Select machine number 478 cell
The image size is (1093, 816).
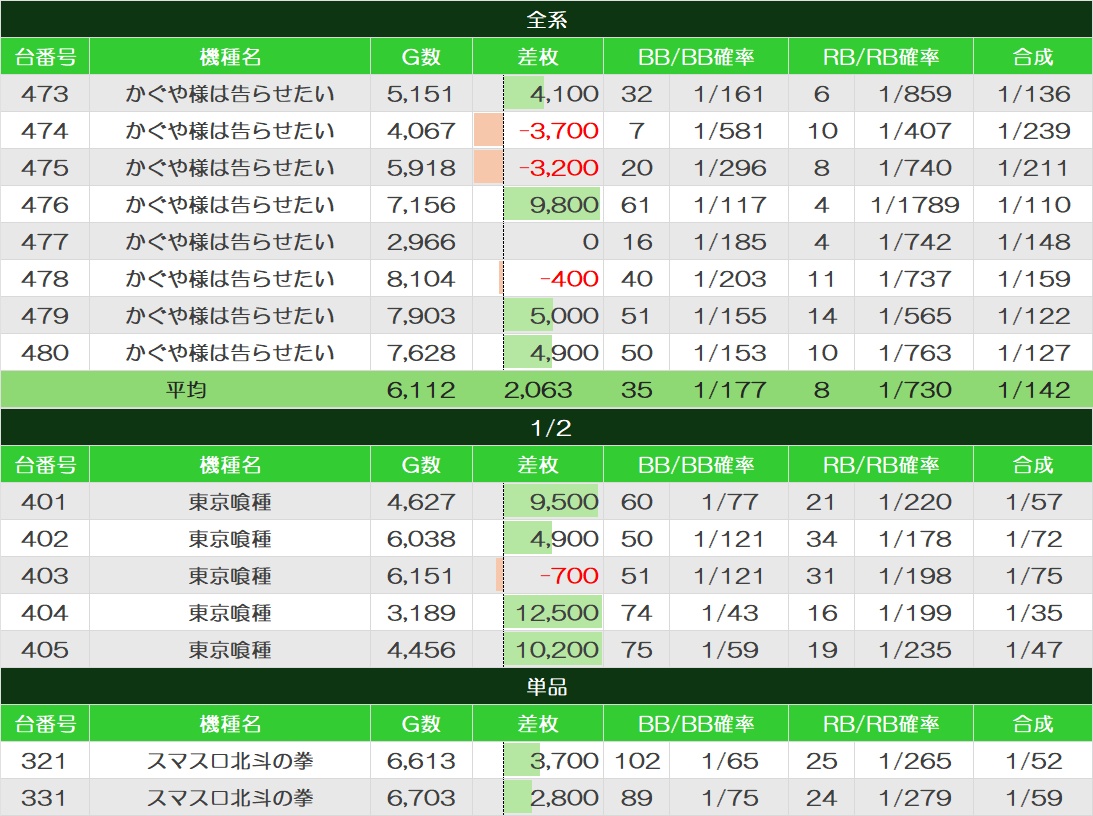coord(45,278)
